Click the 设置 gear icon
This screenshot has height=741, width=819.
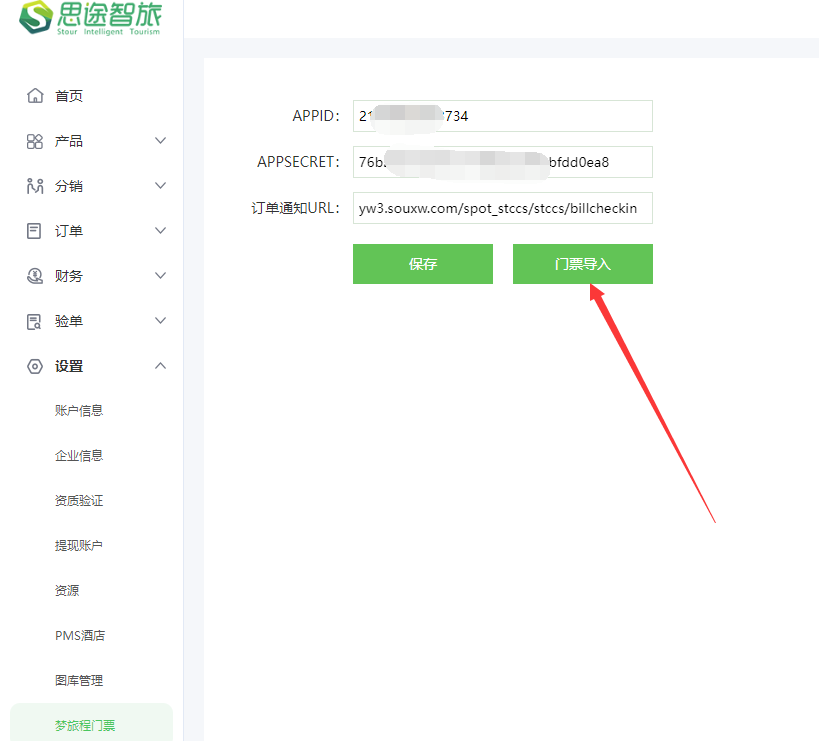click(x=35, y=366)
